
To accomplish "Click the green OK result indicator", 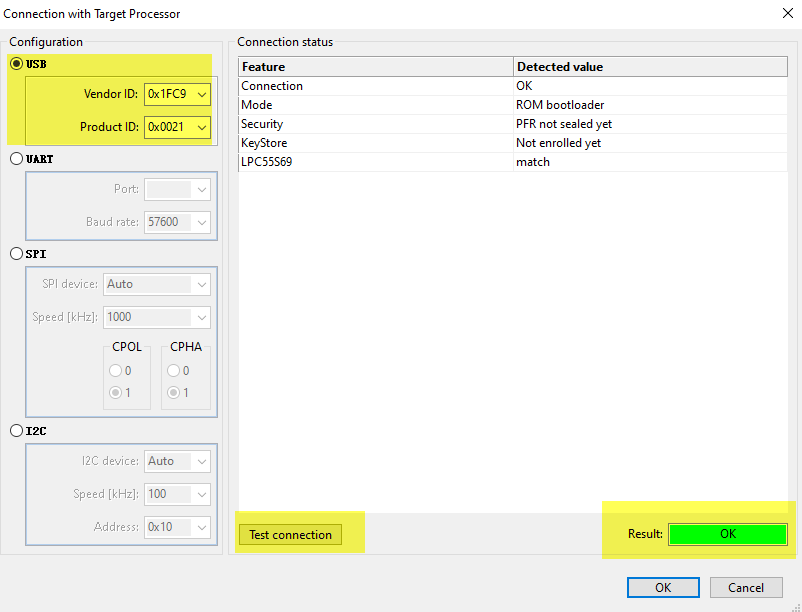I will pyautogui.click(x=727, y=534).
